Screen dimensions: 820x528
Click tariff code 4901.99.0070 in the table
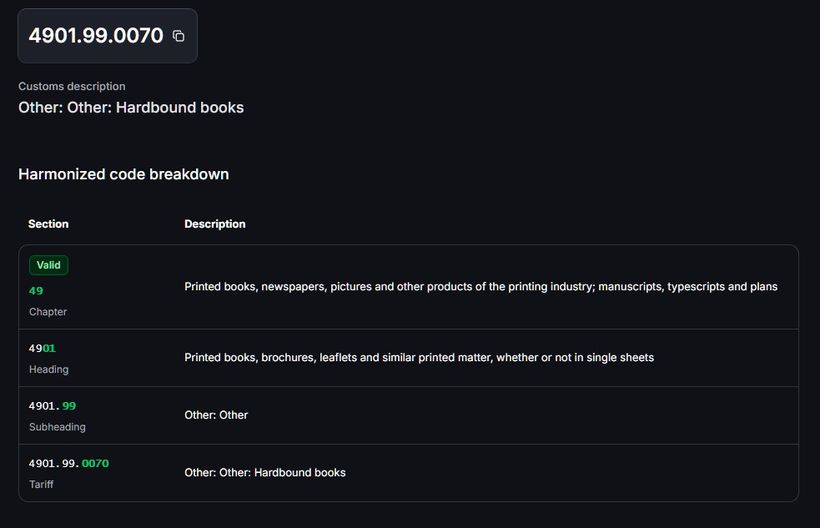(69, 463)
